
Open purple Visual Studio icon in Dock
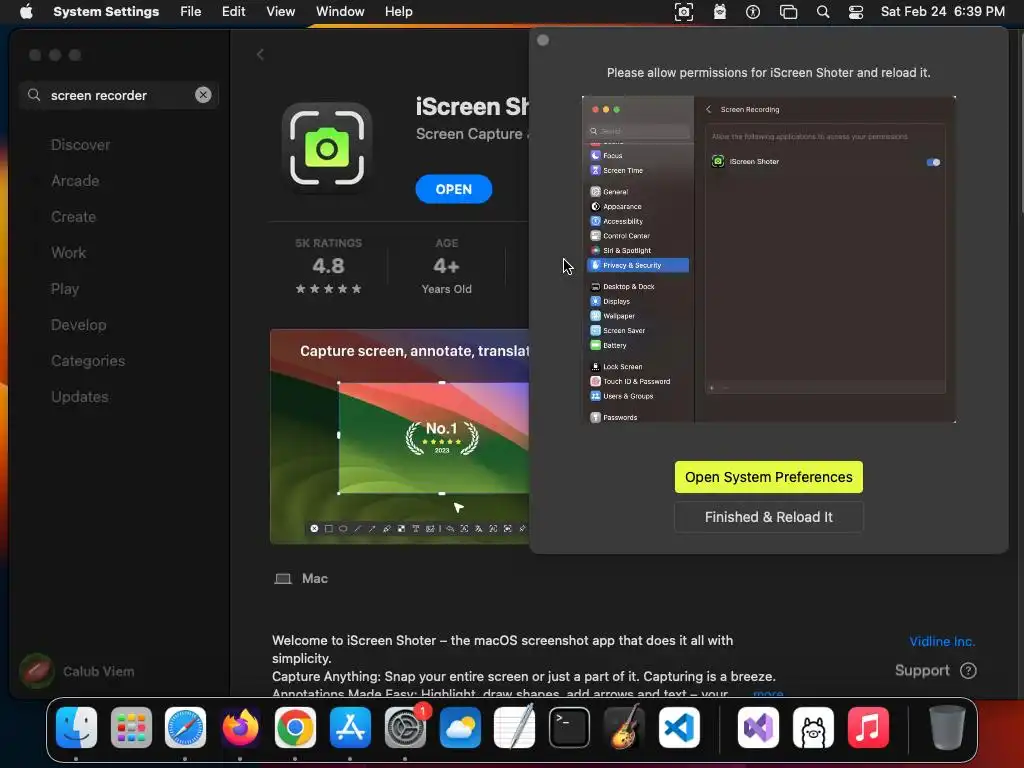758,727
